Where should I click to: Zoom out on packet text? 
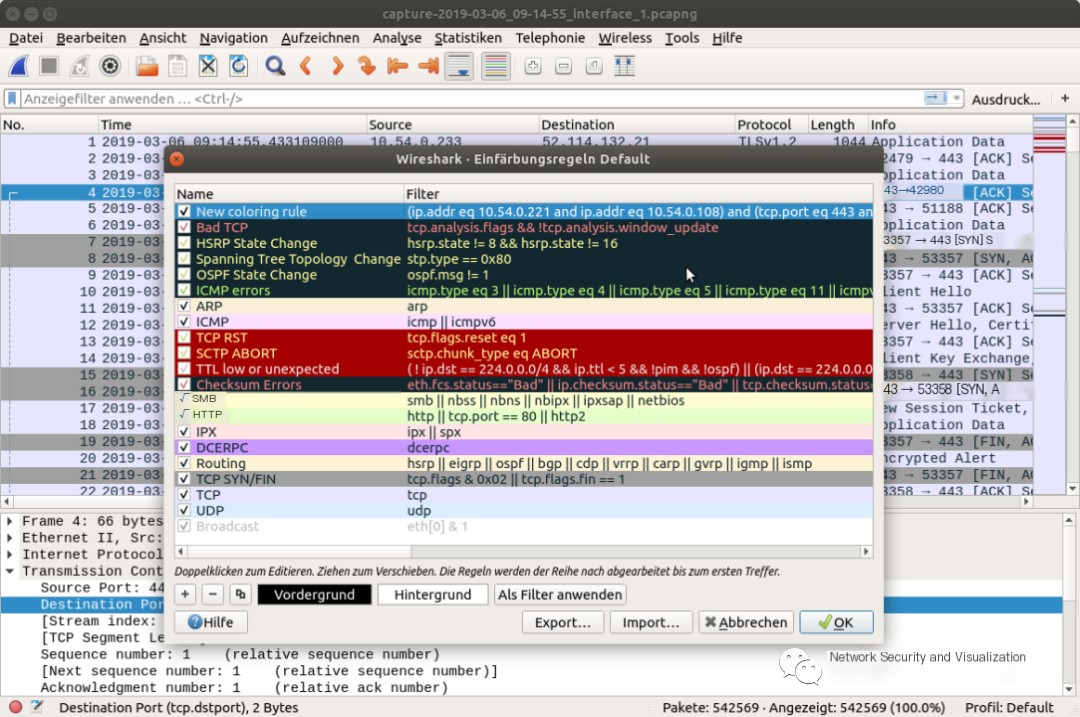click(563, 66)
